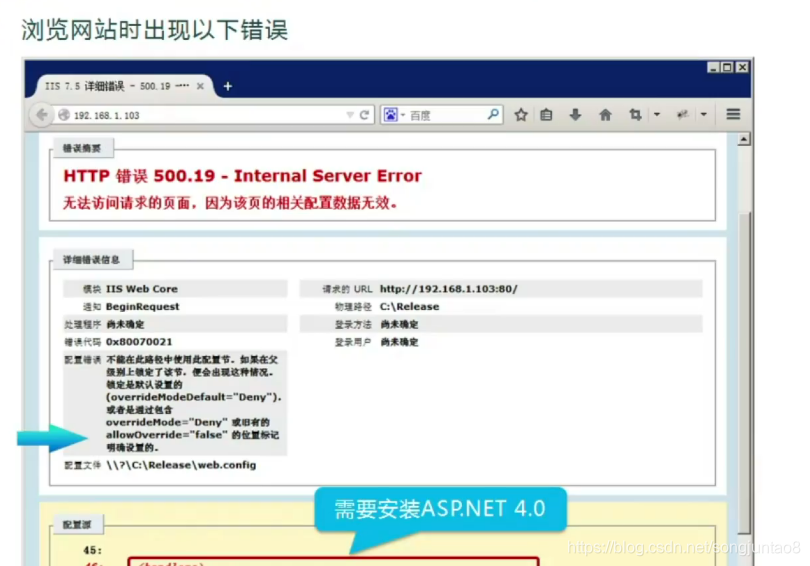
Task: Minimize the browser window
Action: click(713, 67)
